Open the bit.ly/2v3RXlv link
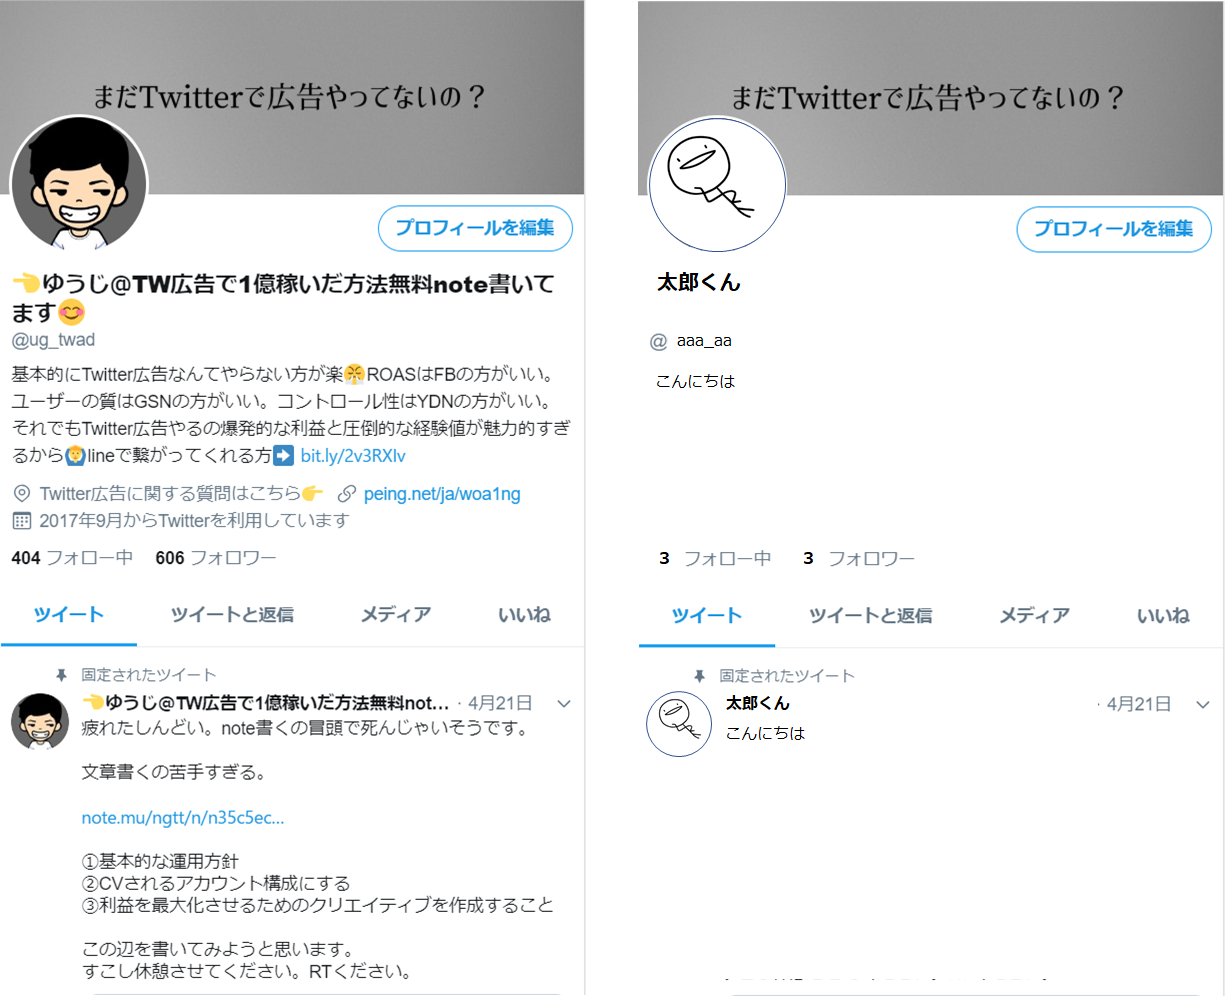 coord(353,456)
